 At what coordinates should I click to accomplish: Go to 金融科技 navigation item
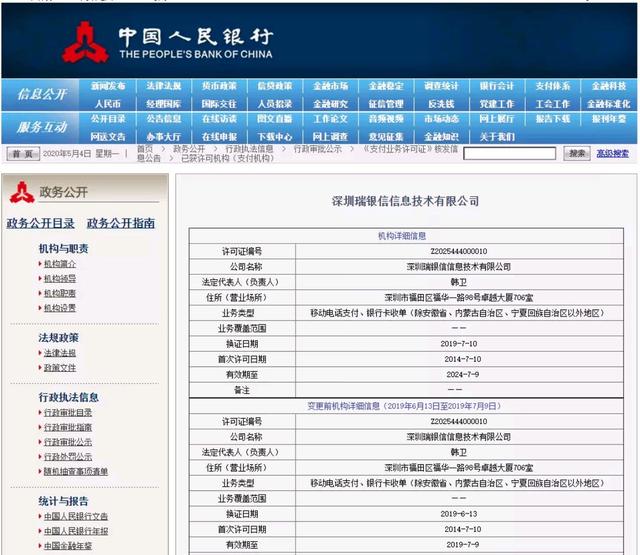point(609,86)
